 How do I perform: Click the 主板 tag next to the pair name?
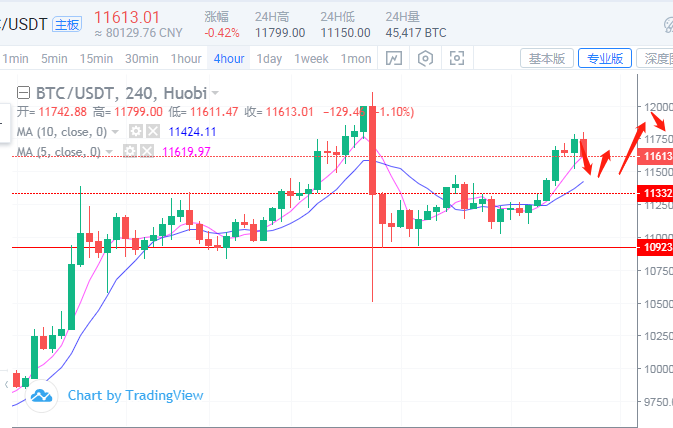tap(67, 22)
